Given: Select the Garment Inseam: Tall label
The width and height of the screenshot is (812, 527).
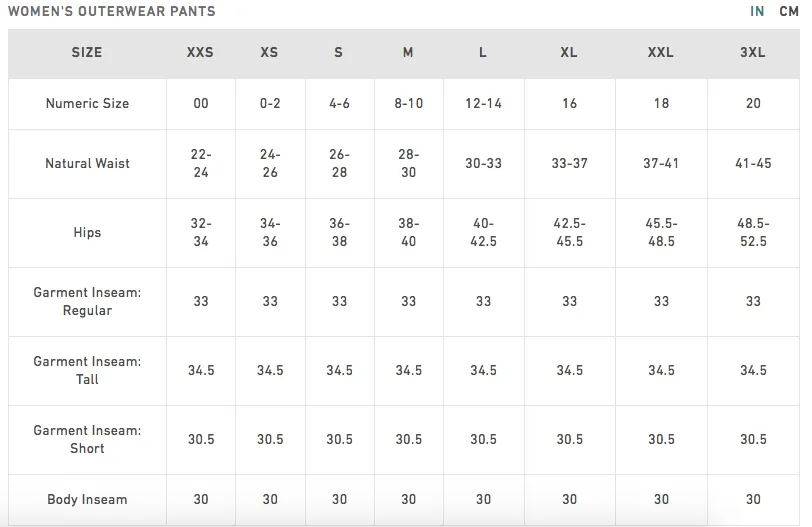Looking at the screenshot, I should pyautogui.click(x=87, y=370).
